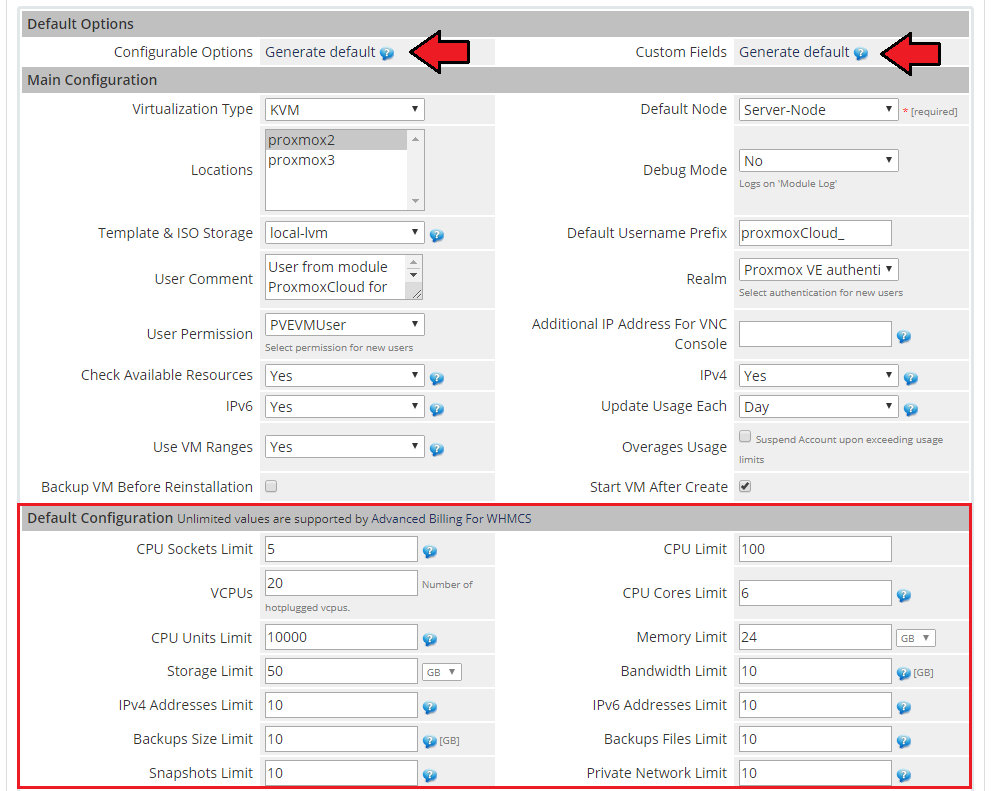Open IPv4 Yes dropdown
This screenshot has height=791, width=998.
(819, 375)
